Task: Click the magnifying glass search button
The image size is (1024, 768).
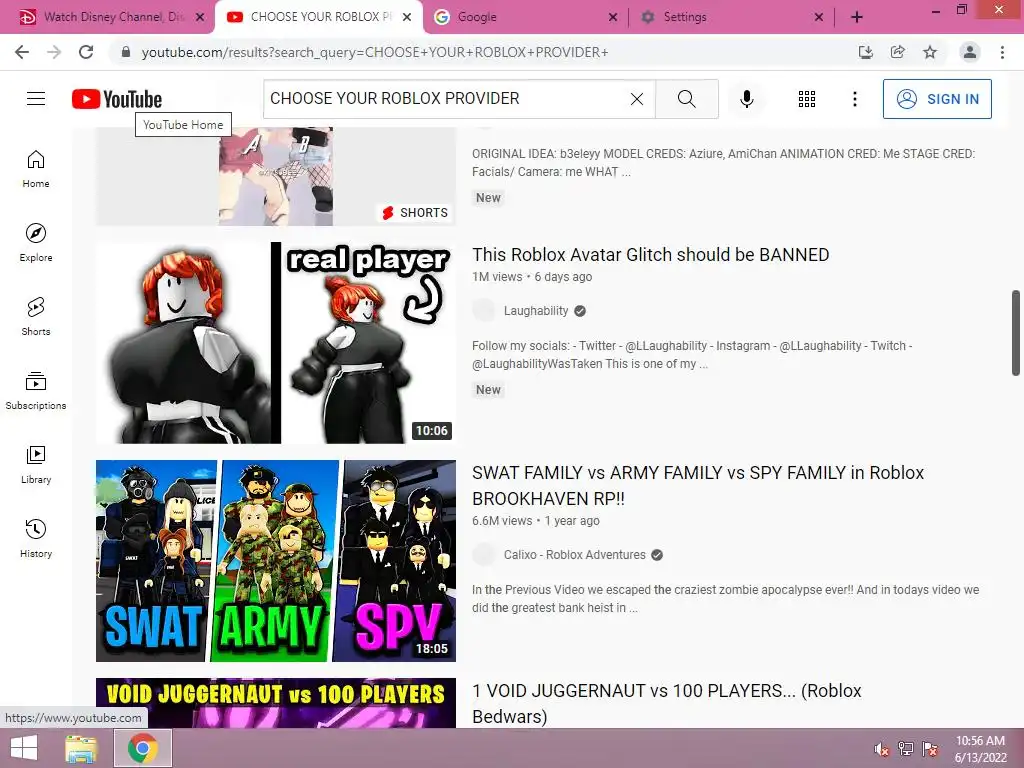Action: (686, 99)
